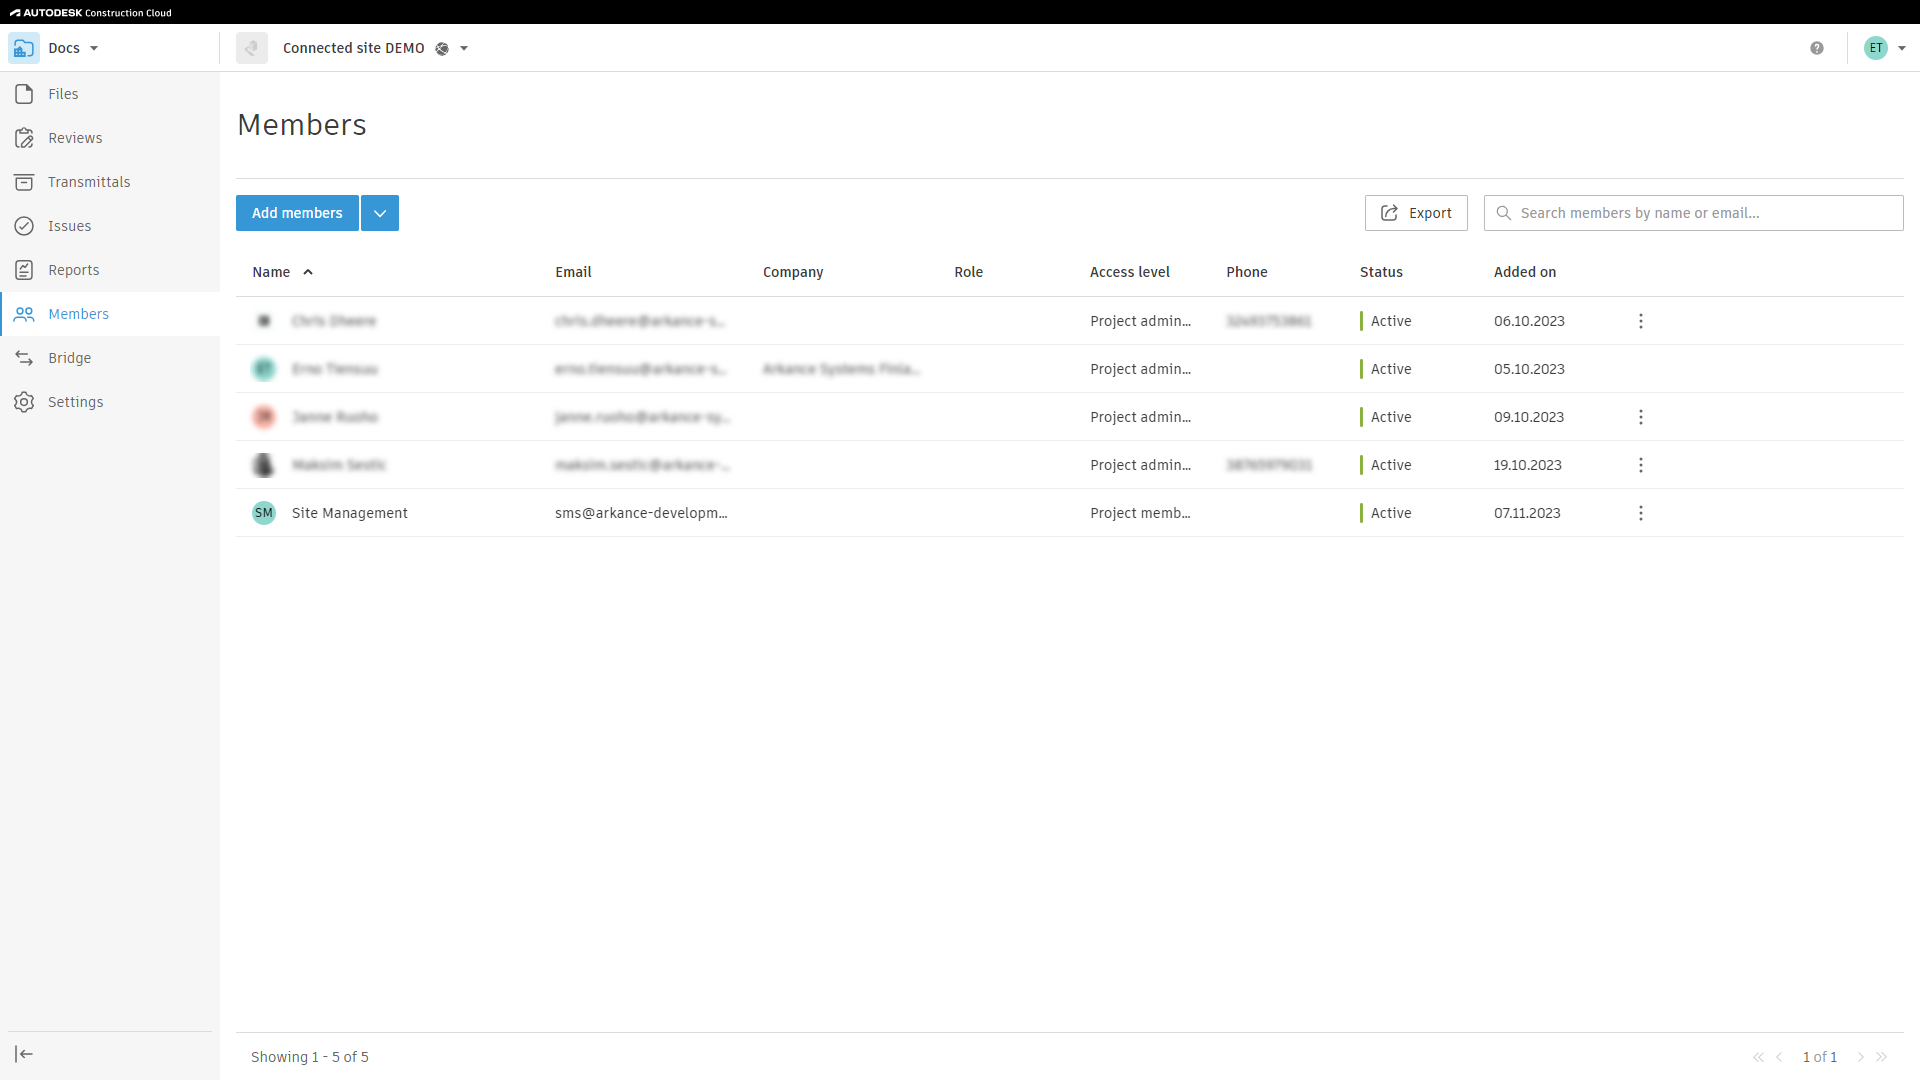Go to Reviews in the sidebar
This screenshot has width=1920, height=1080.
75,138
